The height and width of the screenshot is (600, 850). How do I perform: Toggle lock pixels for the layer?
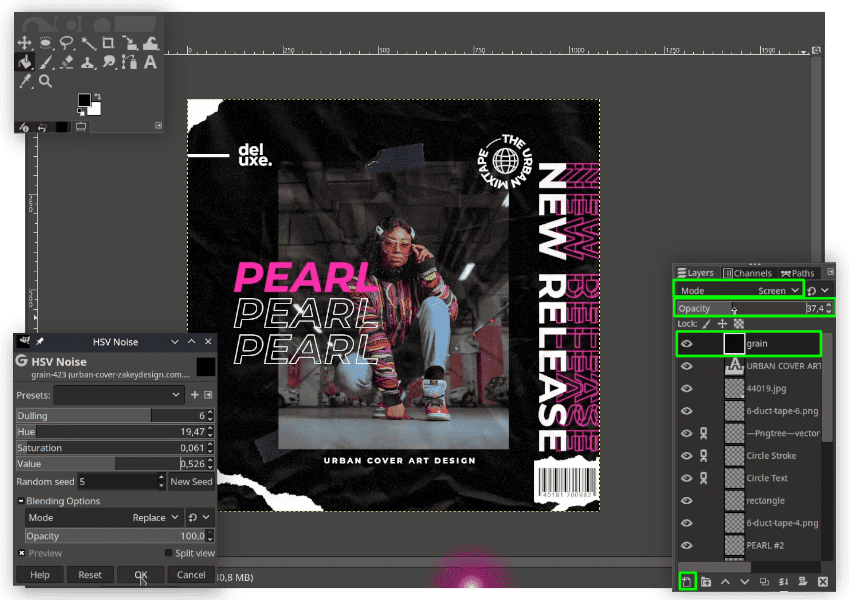coord(707,324)
